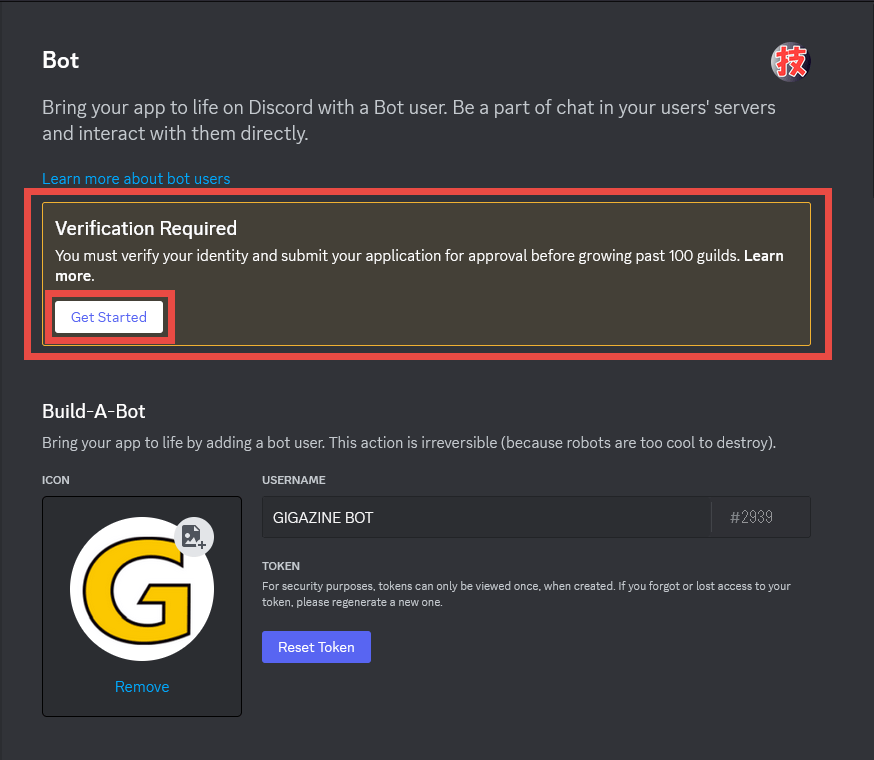Viewport: 874px width, 760px height.
Task: Focus the GIGAZINE BOT username field
Action: point(486,517)
